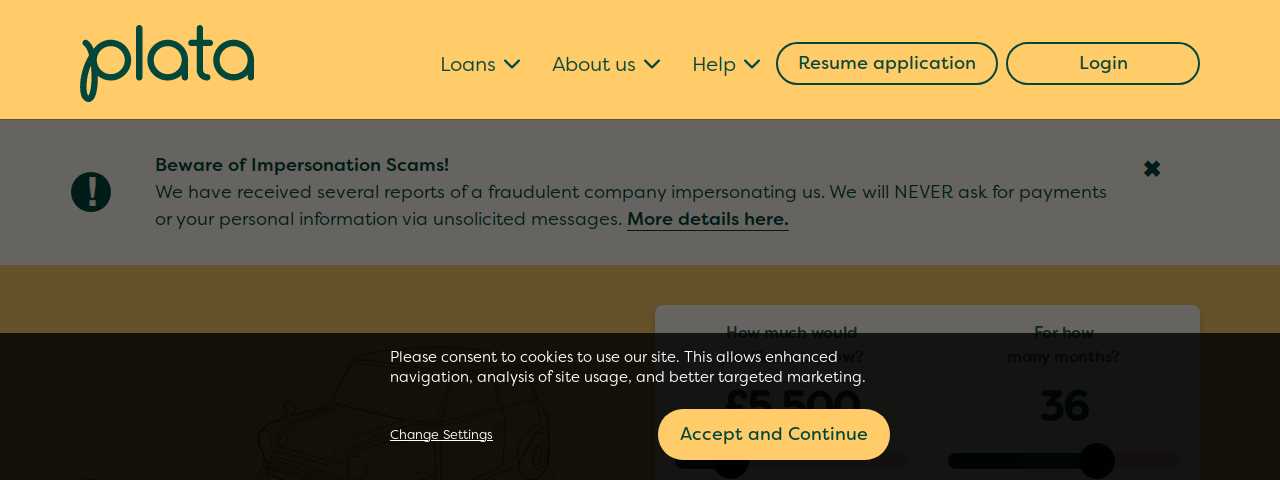Click the 36 months value
Image resolution: width=1280 pixels, height=480 pixels.
(x=1064, y=406)
